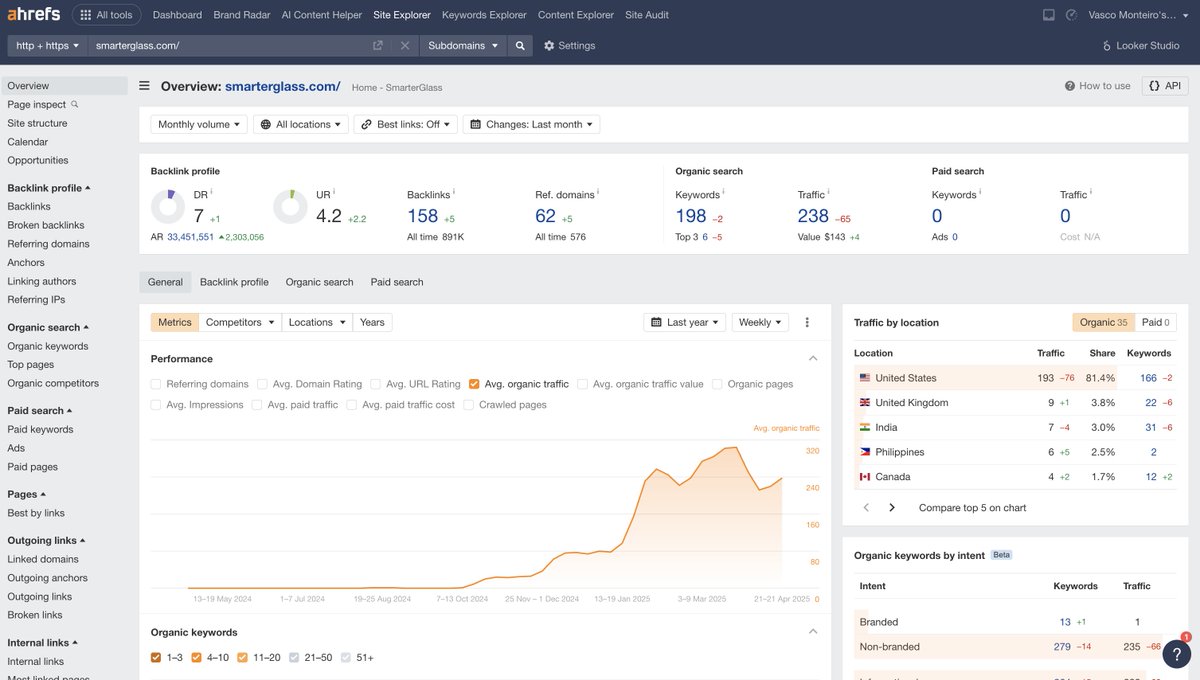Open How to use help
Viewport: 1200px width, 680px height.
pos(1098,86)
